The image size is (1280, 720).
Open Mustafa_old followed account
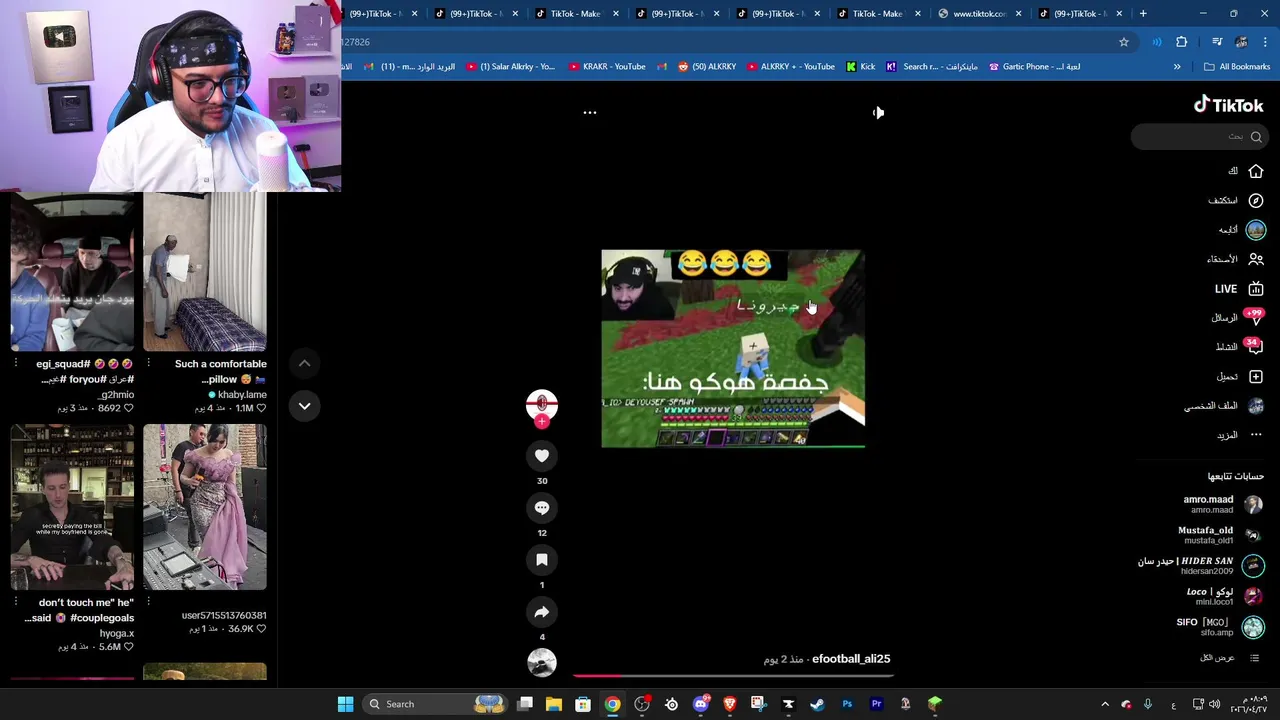pos(1220,535)
